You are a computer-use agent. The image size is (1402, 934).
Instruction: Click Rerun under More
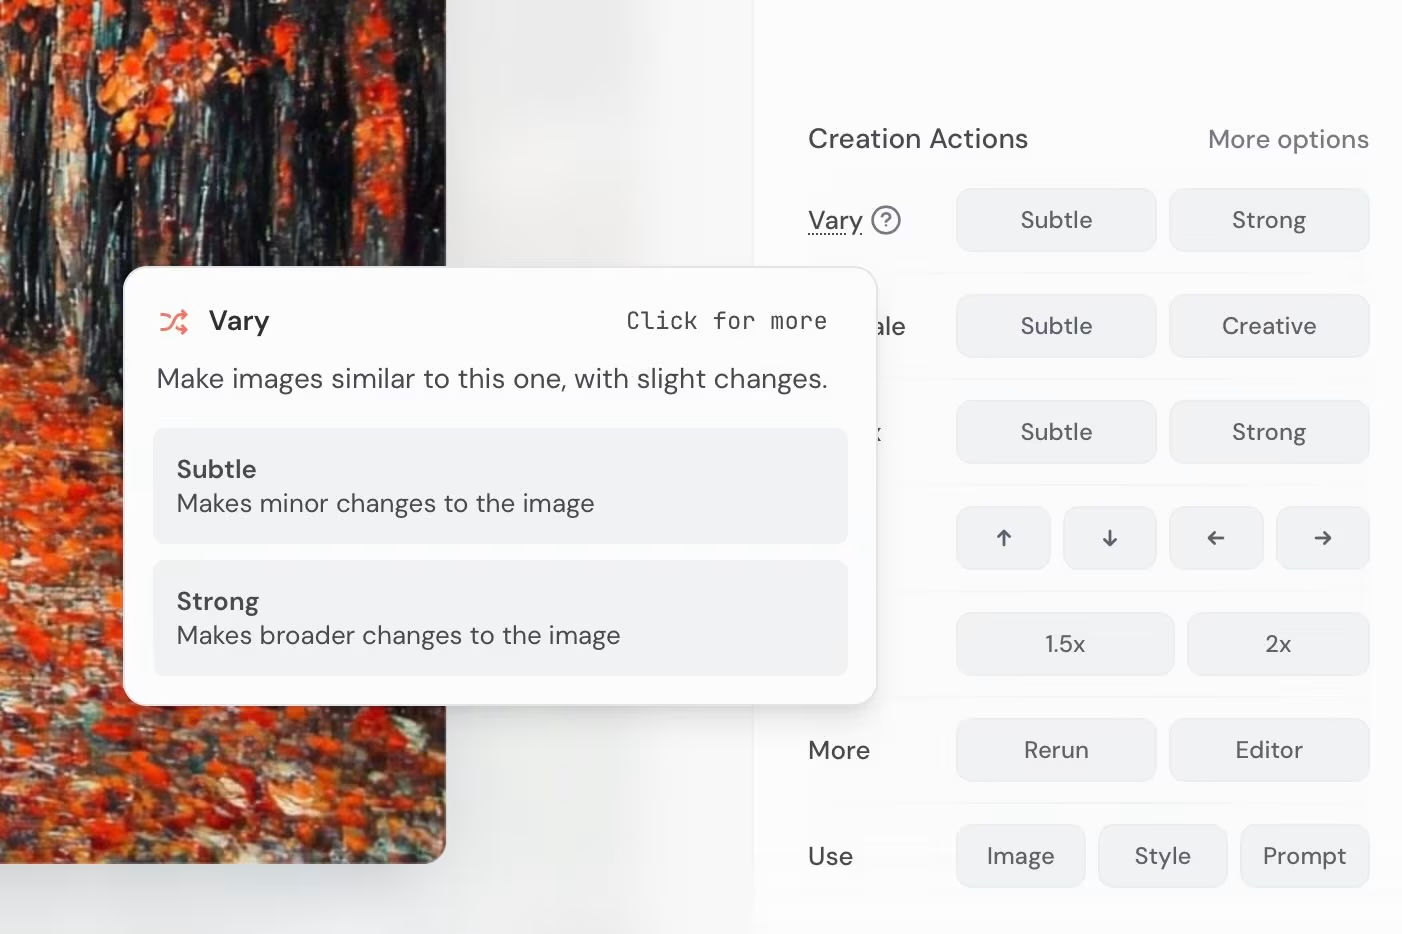1055,750
